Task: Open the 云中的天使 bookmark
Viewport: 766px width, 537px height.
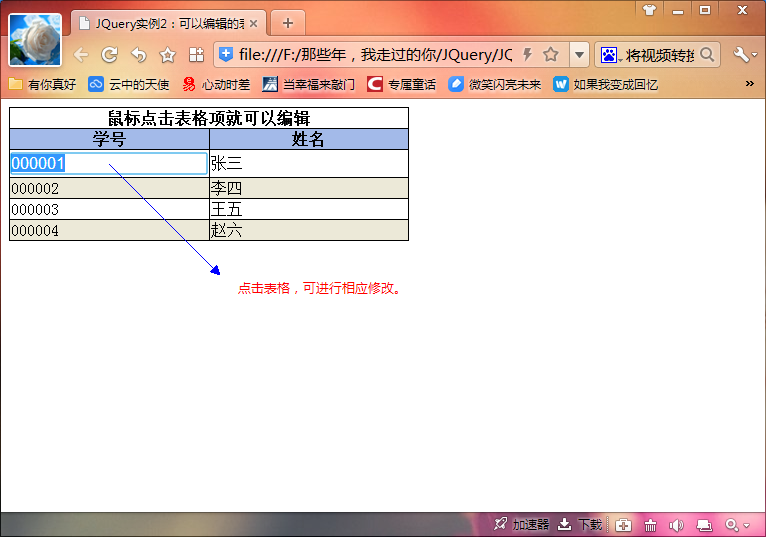Action: click(129, 85)
